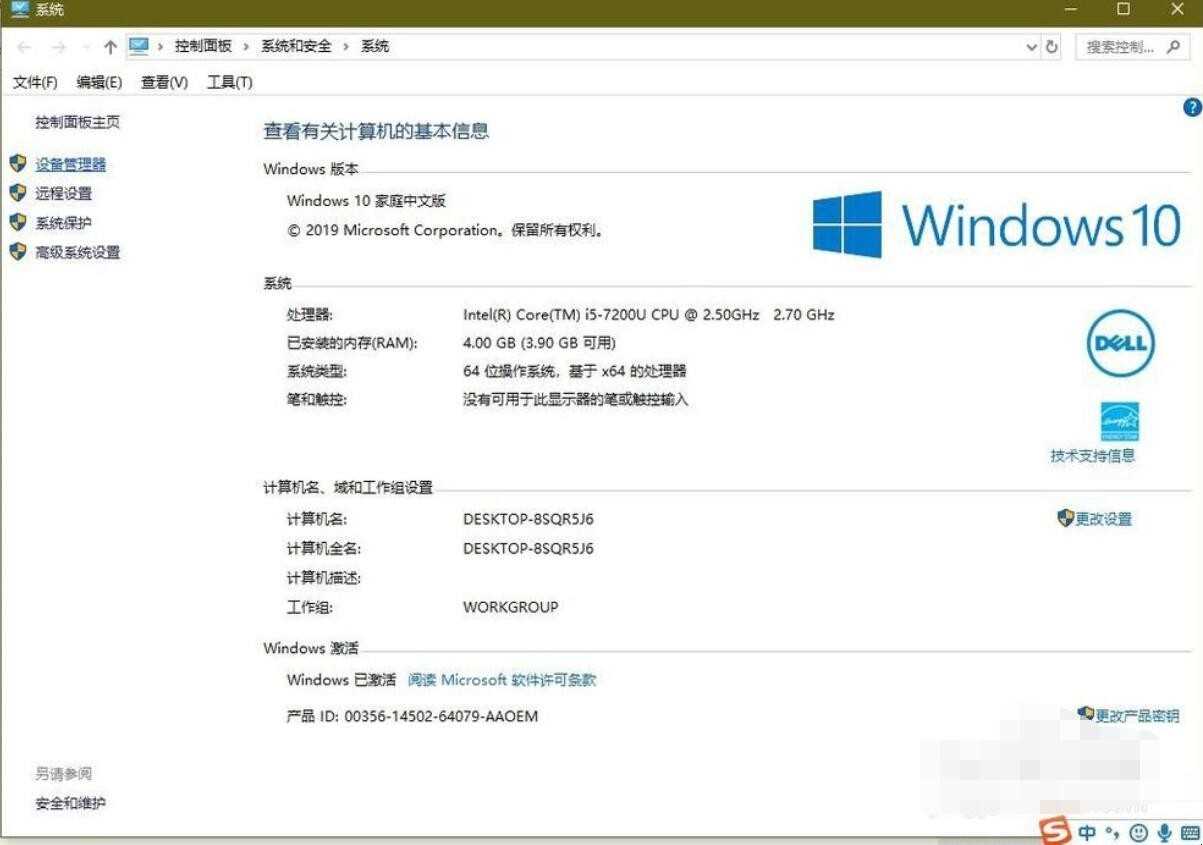1203x845 pixels.
Task: Click the DESKTOP-8SQR5J6 value beside 计算机全名
Action: click(x=528, y=548)
